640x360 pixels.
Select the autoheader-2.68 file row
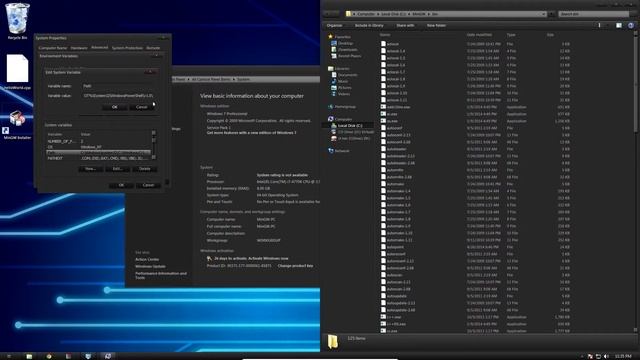(x=476, y=163)
